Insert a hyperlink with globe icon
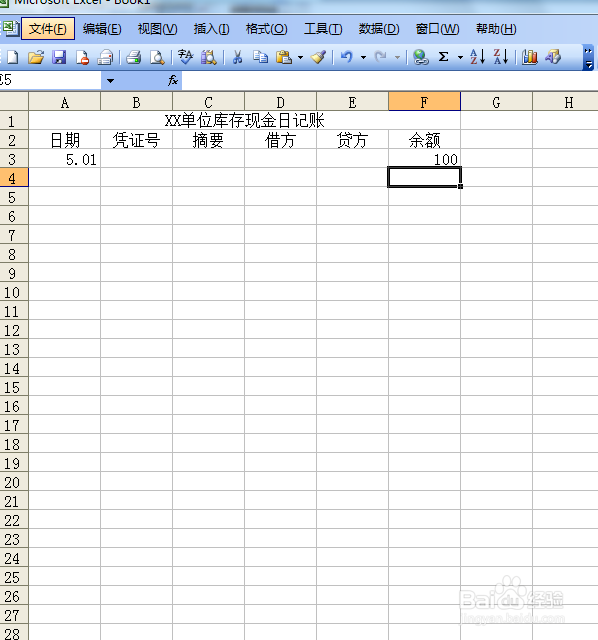Viewport: 598px width, 640px height. (420, 57)
